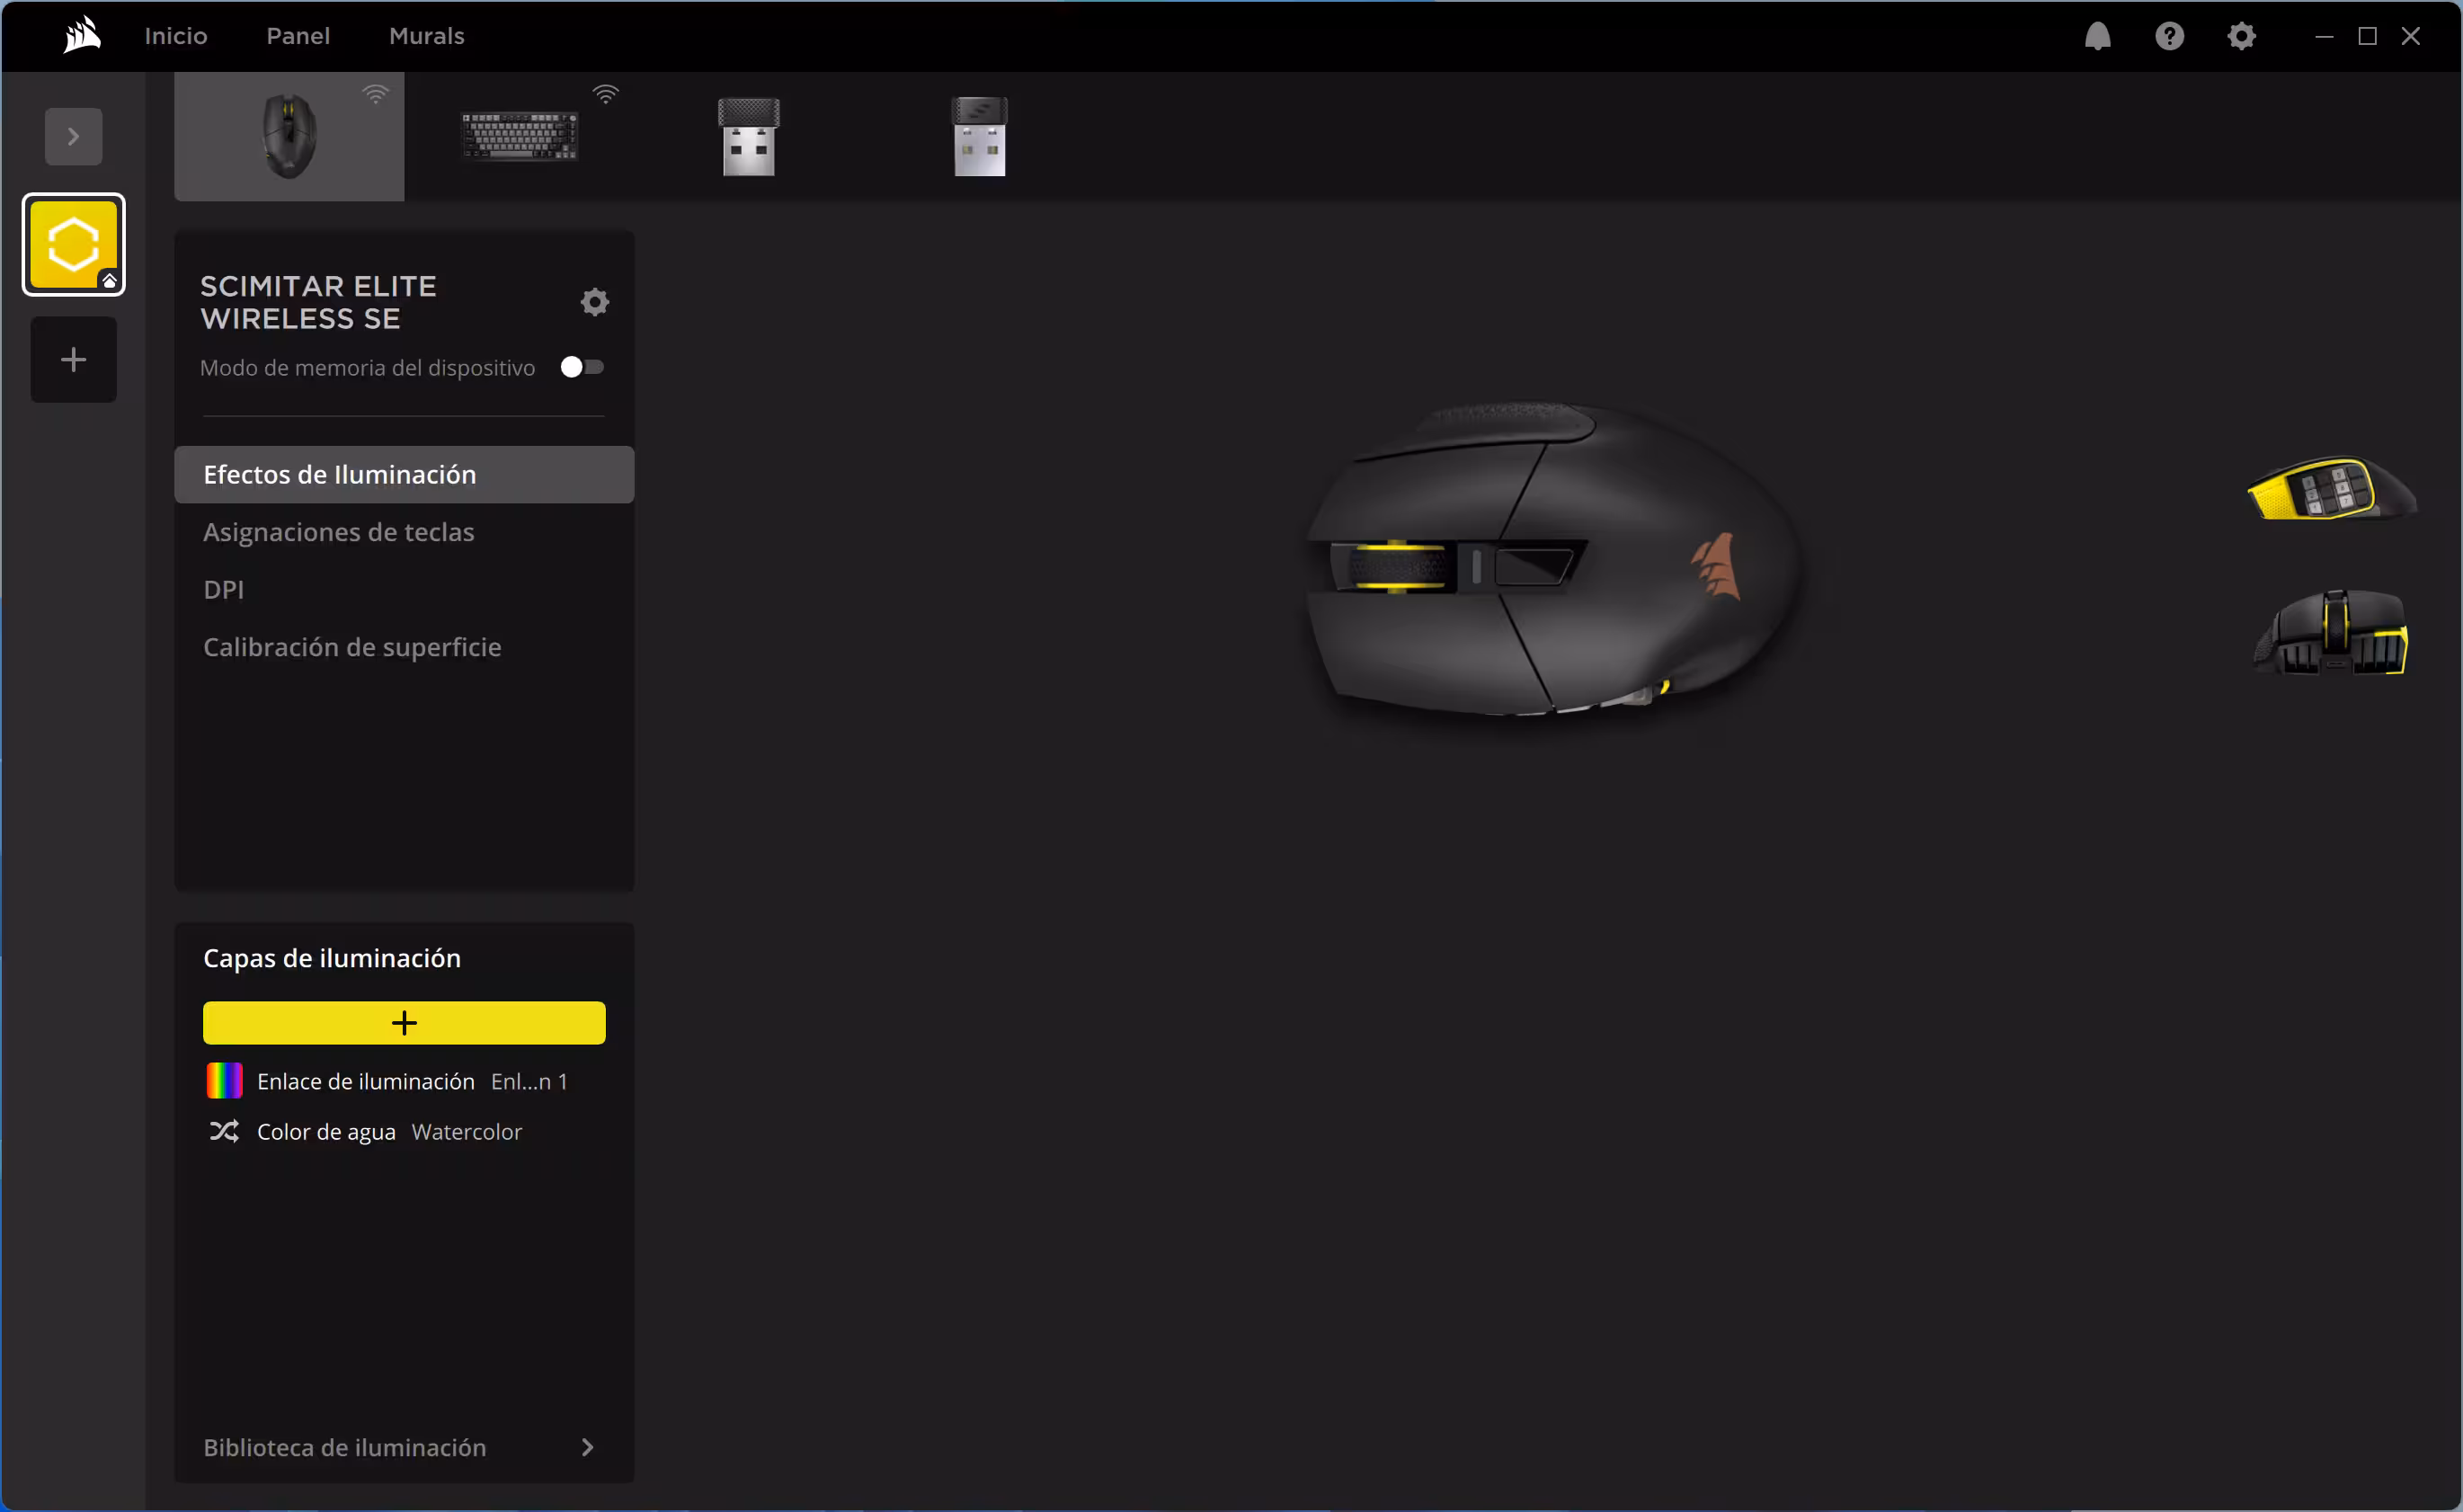Add a new profile with plus button
The height and width of the screenshot is (1512, 2463).
click(x=73, y=360)
